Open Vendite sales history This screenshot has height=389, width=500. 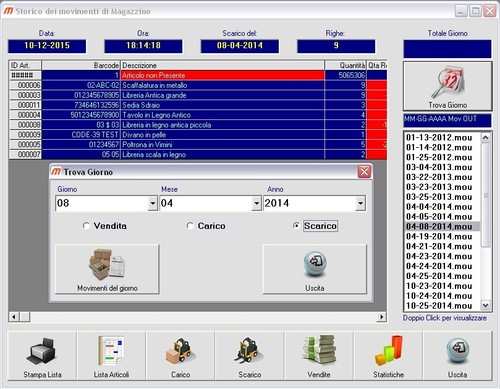(319, 356)
